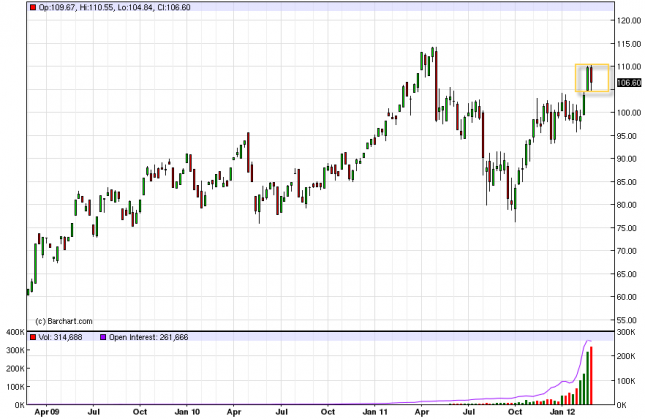Click the 55.00 price axis label
The width and height of the screenshot is (645, 419).
[x=629, y=320]
